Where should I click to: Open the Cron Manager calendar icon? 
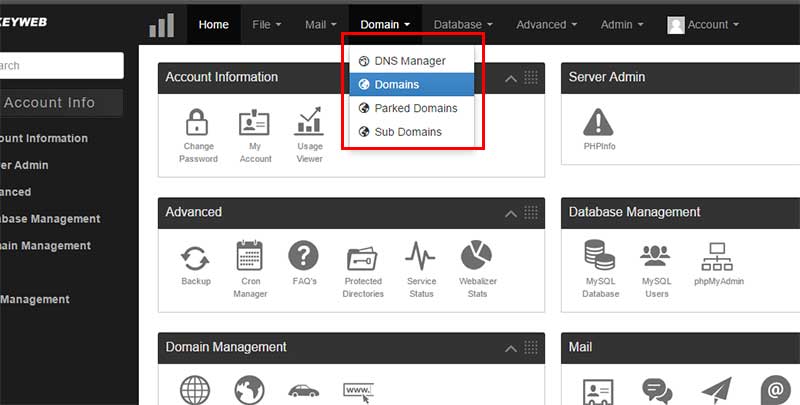coord(249,256)
